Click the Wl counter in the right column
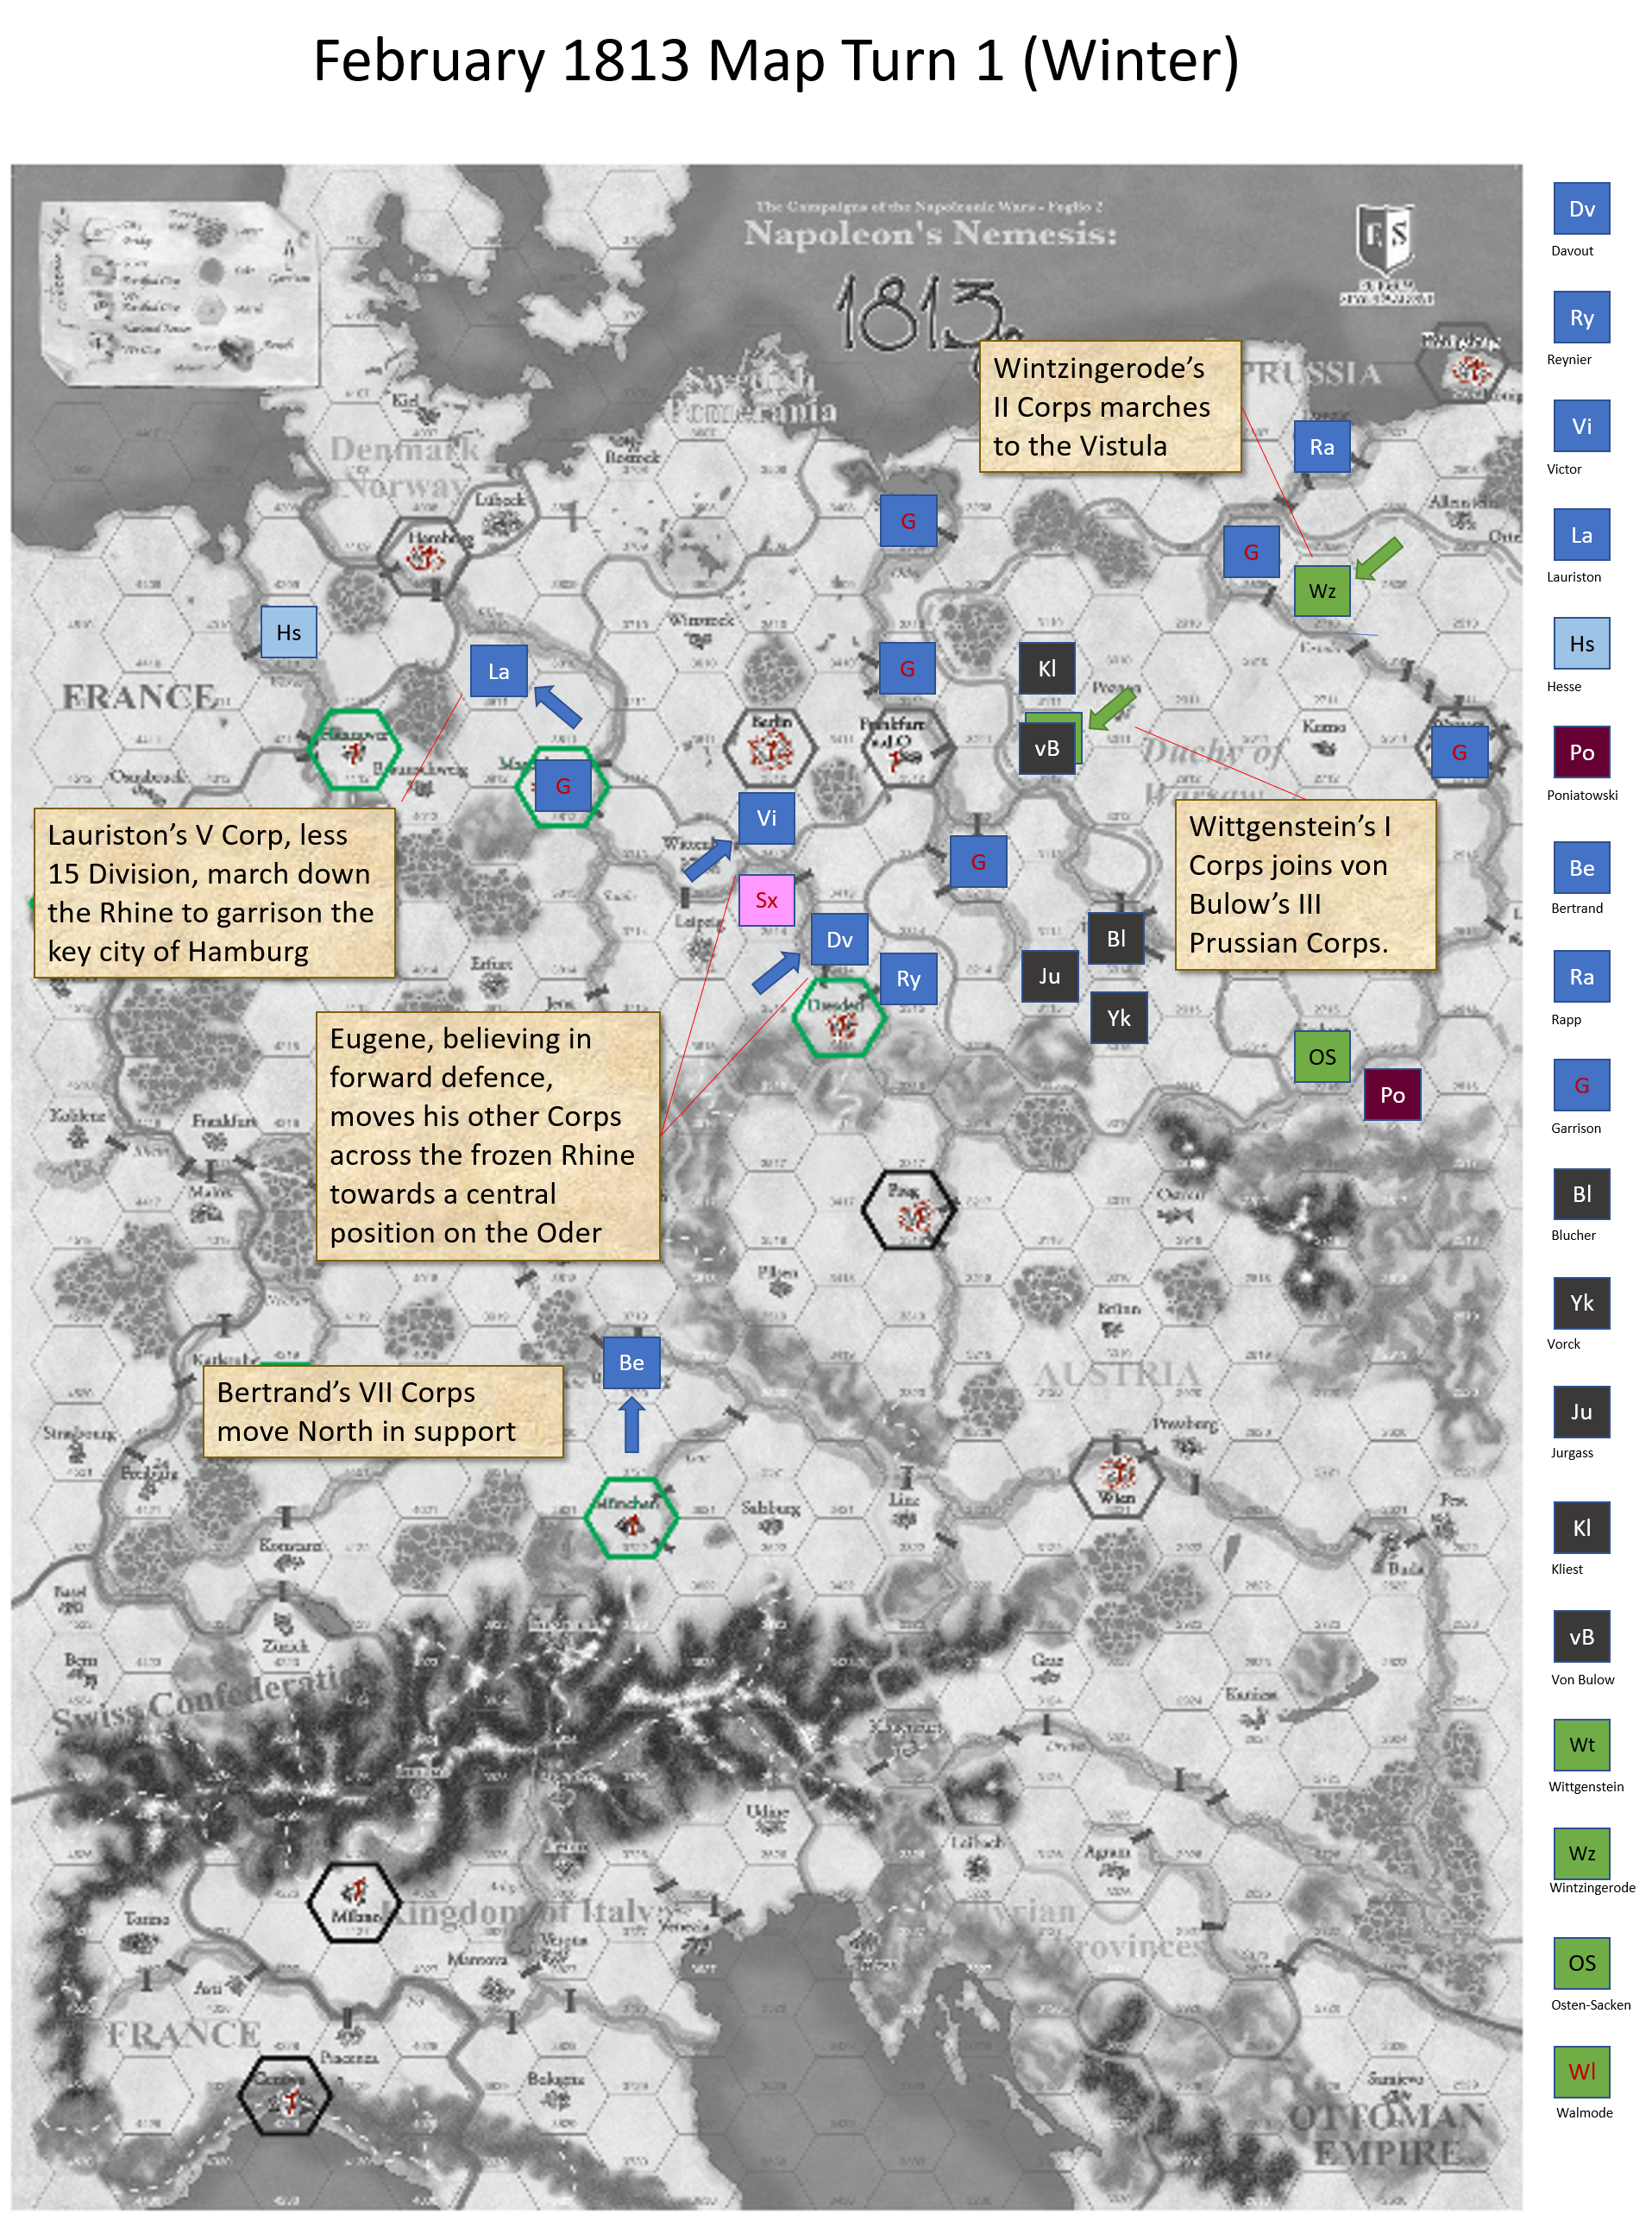 click(x=1581, y=2071)
